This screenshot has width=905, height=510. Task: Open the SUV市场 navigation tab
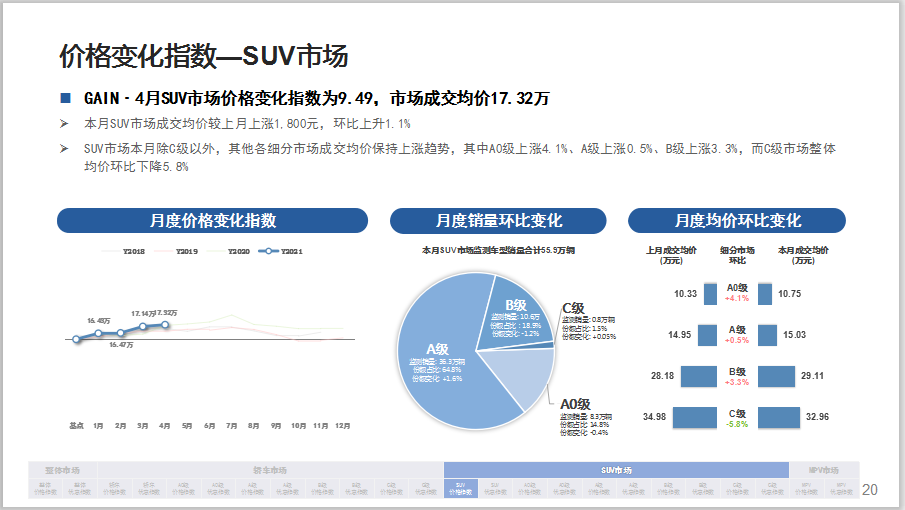[x=616, y=470]
